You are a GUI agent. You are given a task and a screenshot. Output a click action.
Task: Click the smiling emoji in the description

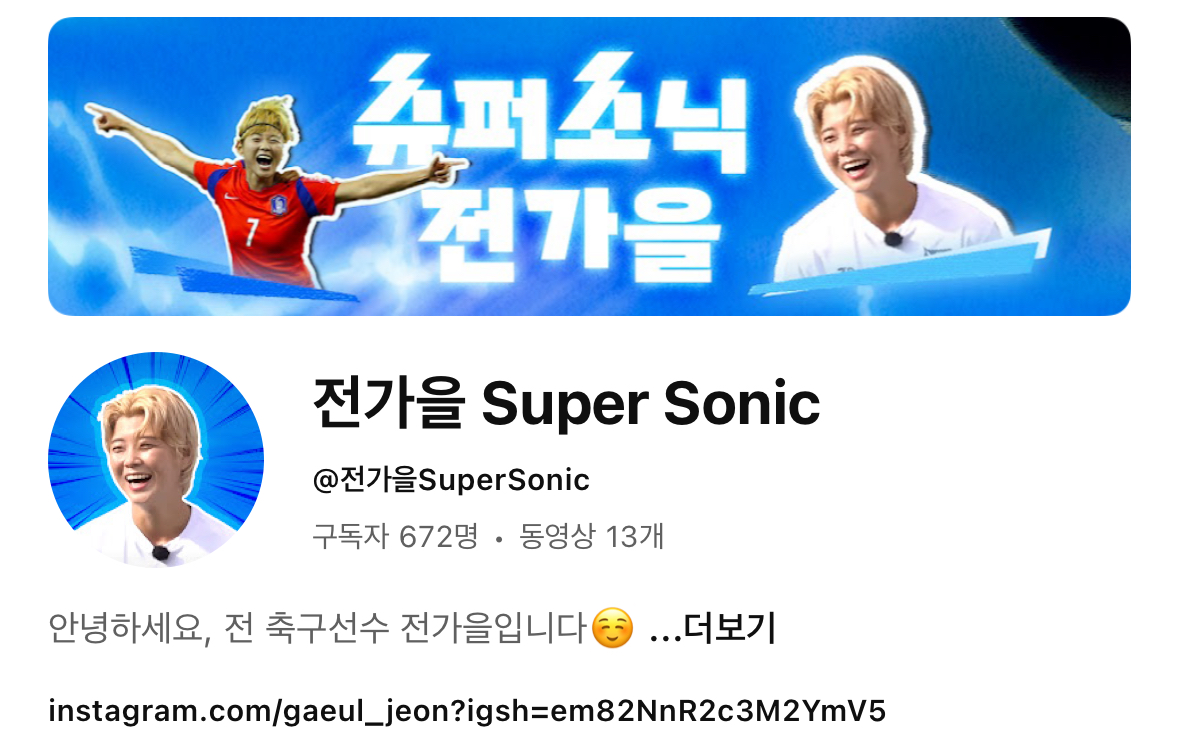pyautogui.click(x=612, y=628)
